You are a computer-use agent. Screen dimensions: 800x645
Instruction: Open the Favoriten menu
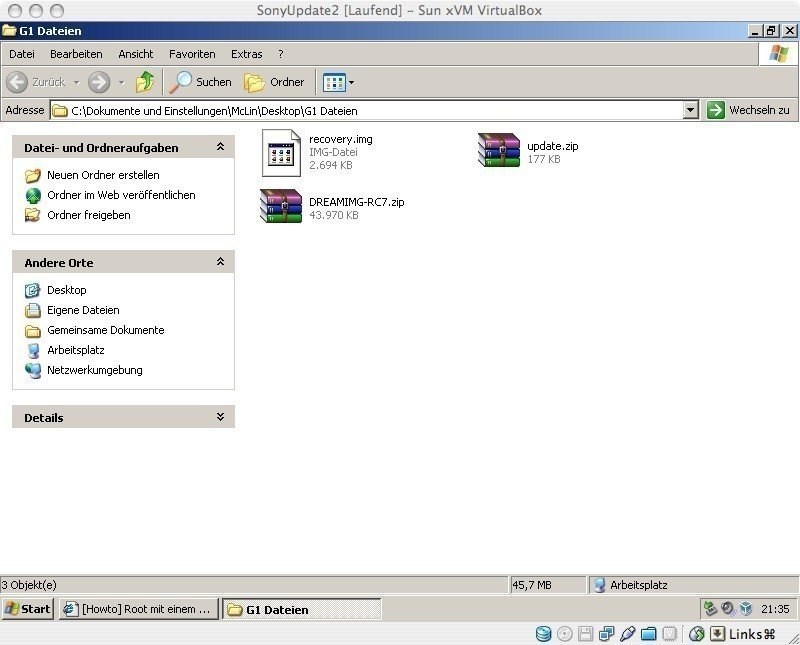192,54
